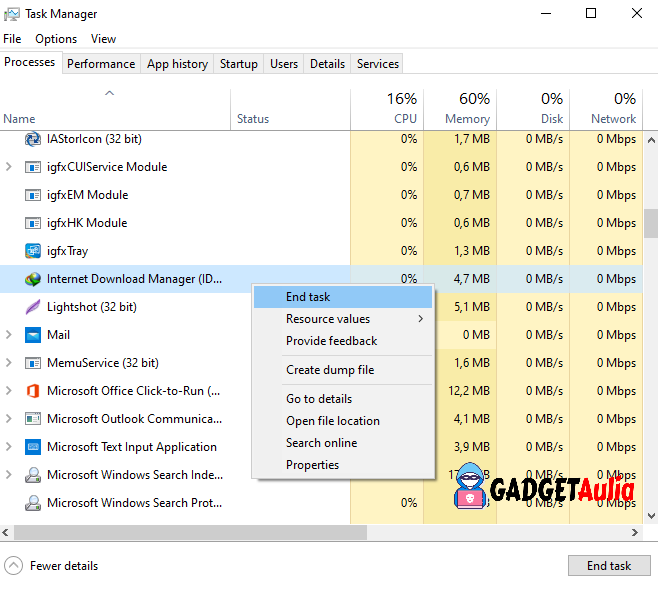Image resolution: width=658 pixels, height=589 pixels.
Task: Click the Windows Search Protocol icon
Action: (33, 503)
